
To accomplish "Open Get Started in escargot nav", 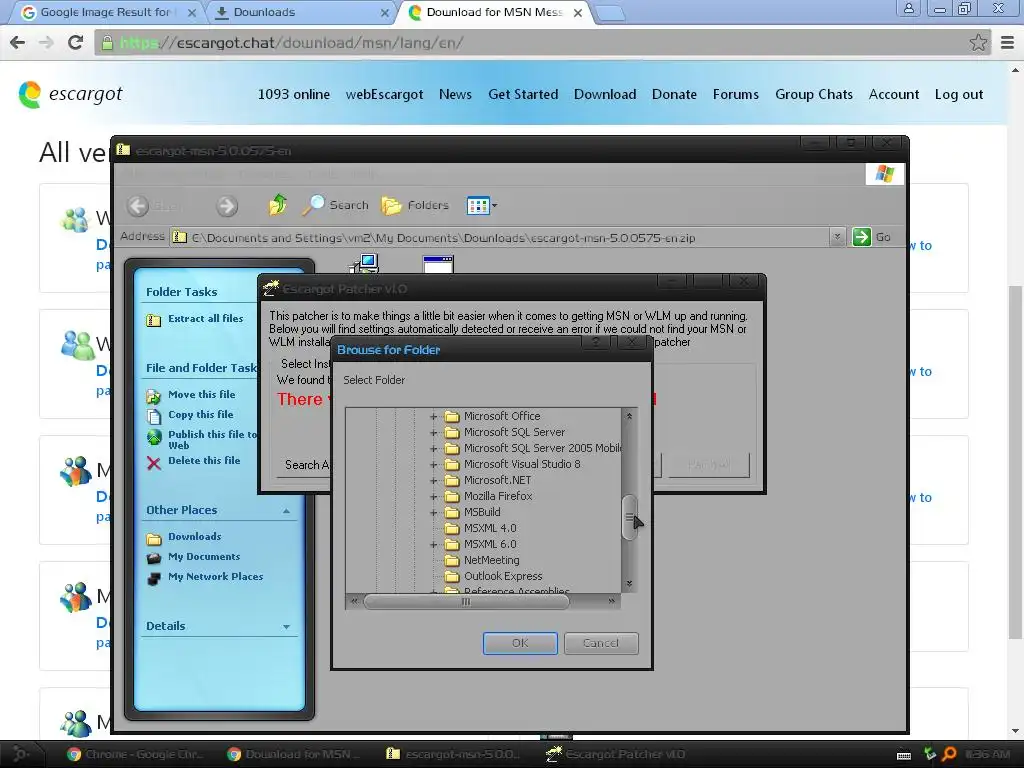I will click(x=523, y=94).
